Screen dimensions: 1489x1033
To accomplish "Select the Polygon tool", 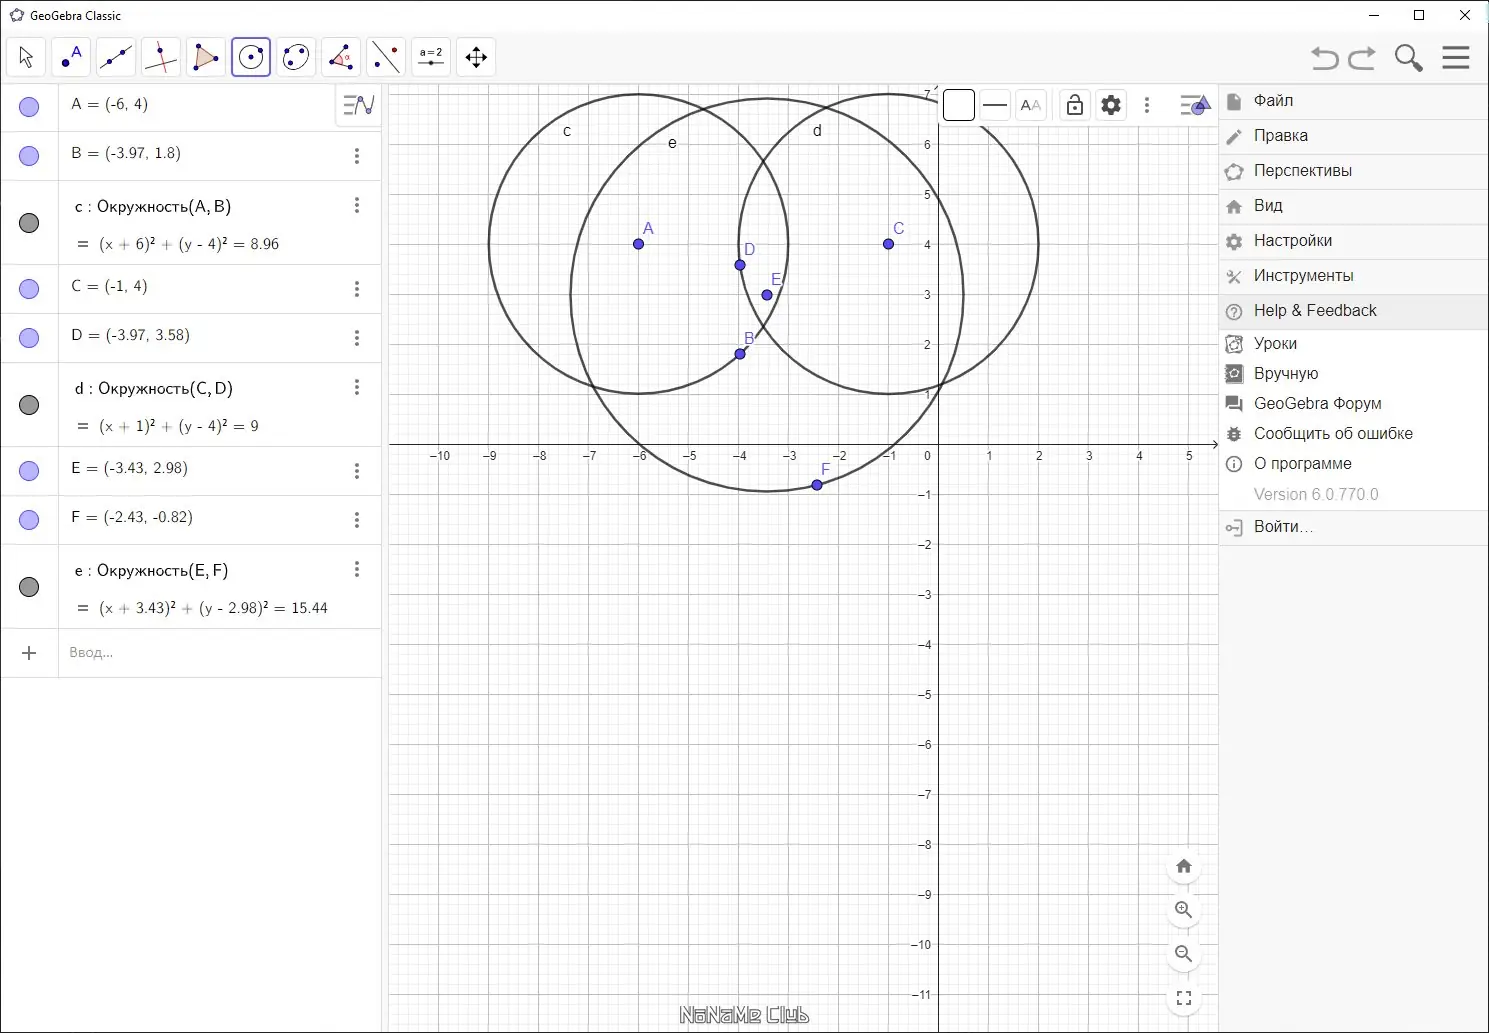I will tap(206, 57).
